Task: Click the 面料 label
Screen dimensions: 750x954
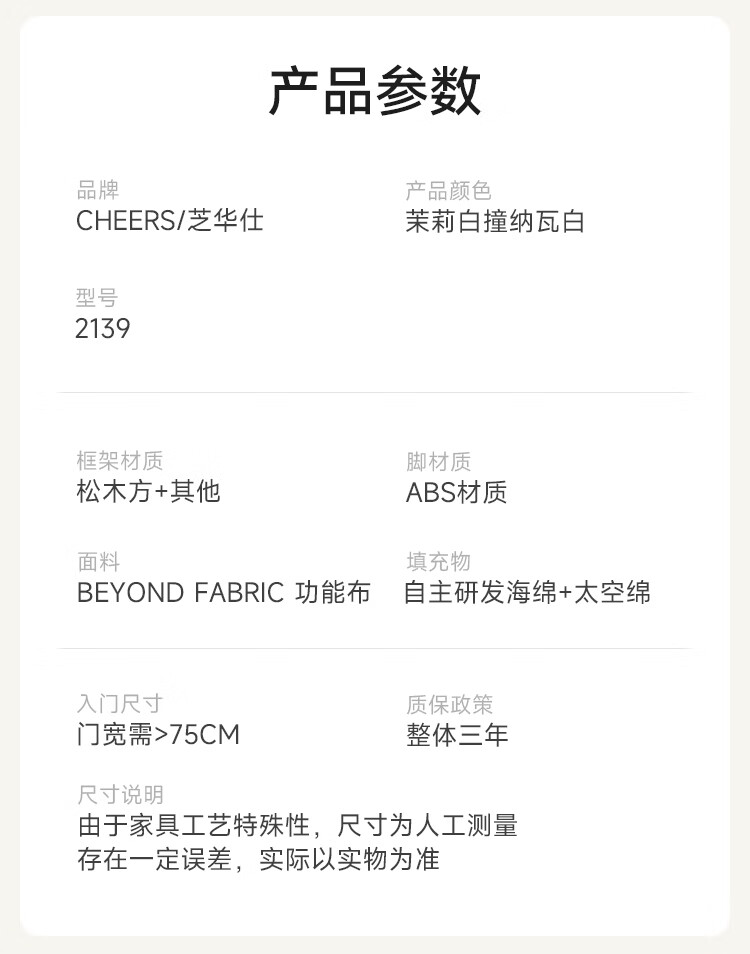Action: (98, 562)
